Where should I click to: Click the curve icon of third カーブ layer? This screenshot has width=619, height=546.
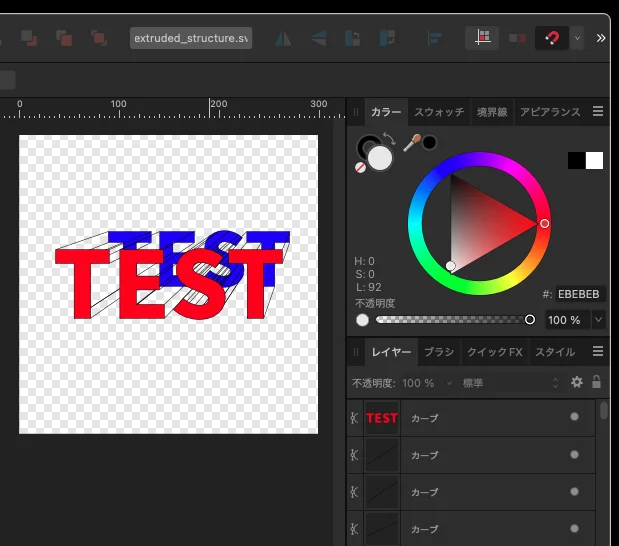tap(354, 492)
